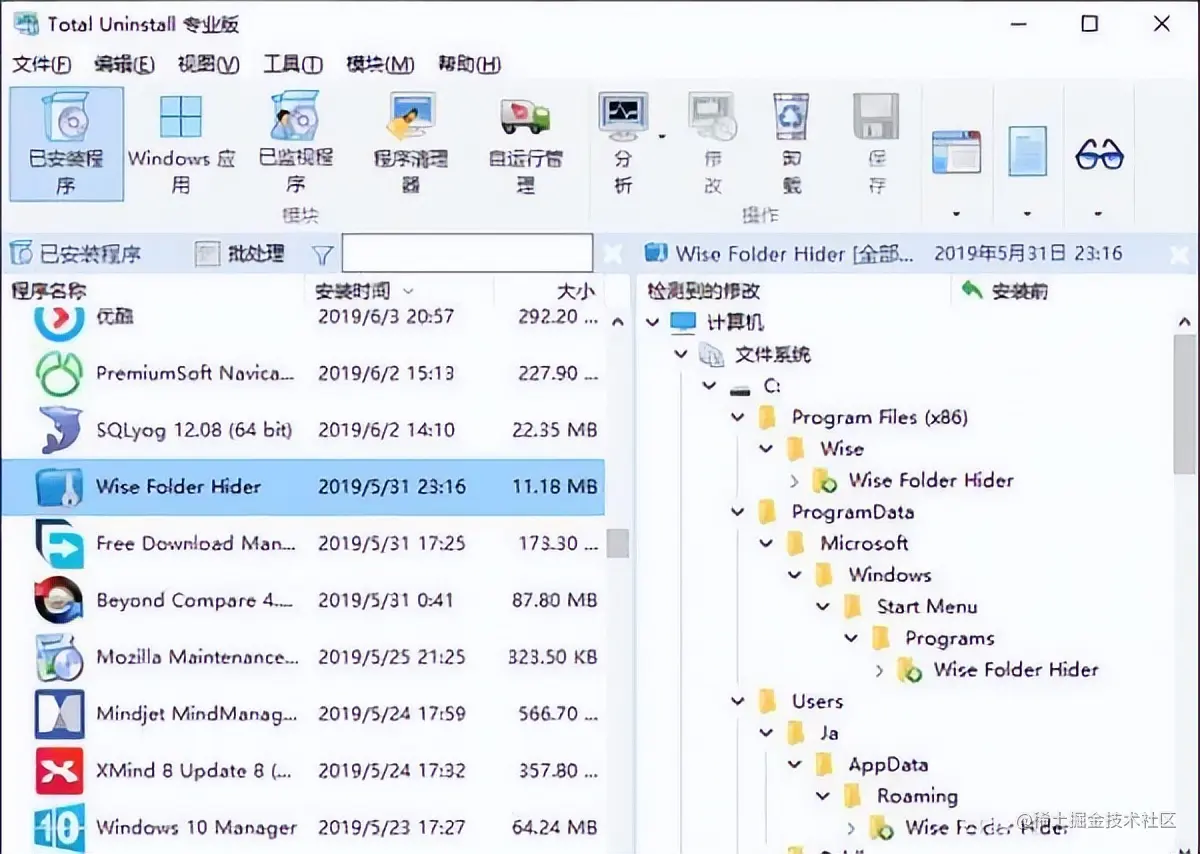Expand Wise Folder Hider under Programs
Image resolution: width=1200 pixels, height=854 pixels.
(x=879, y=670)
